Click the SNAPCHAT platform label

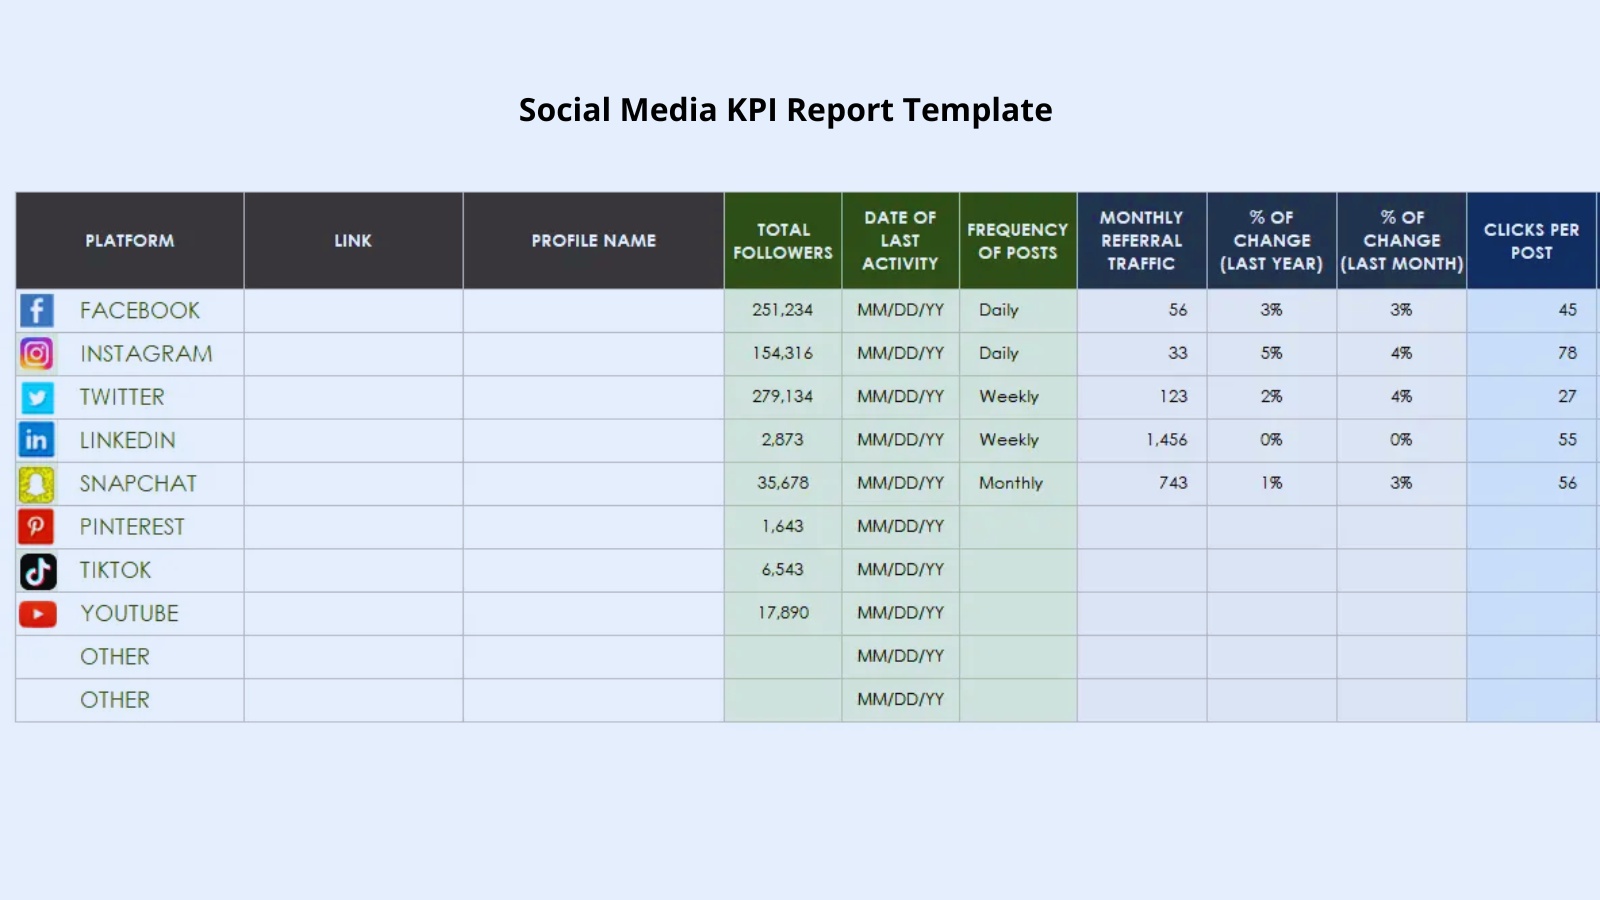[138, 484]
